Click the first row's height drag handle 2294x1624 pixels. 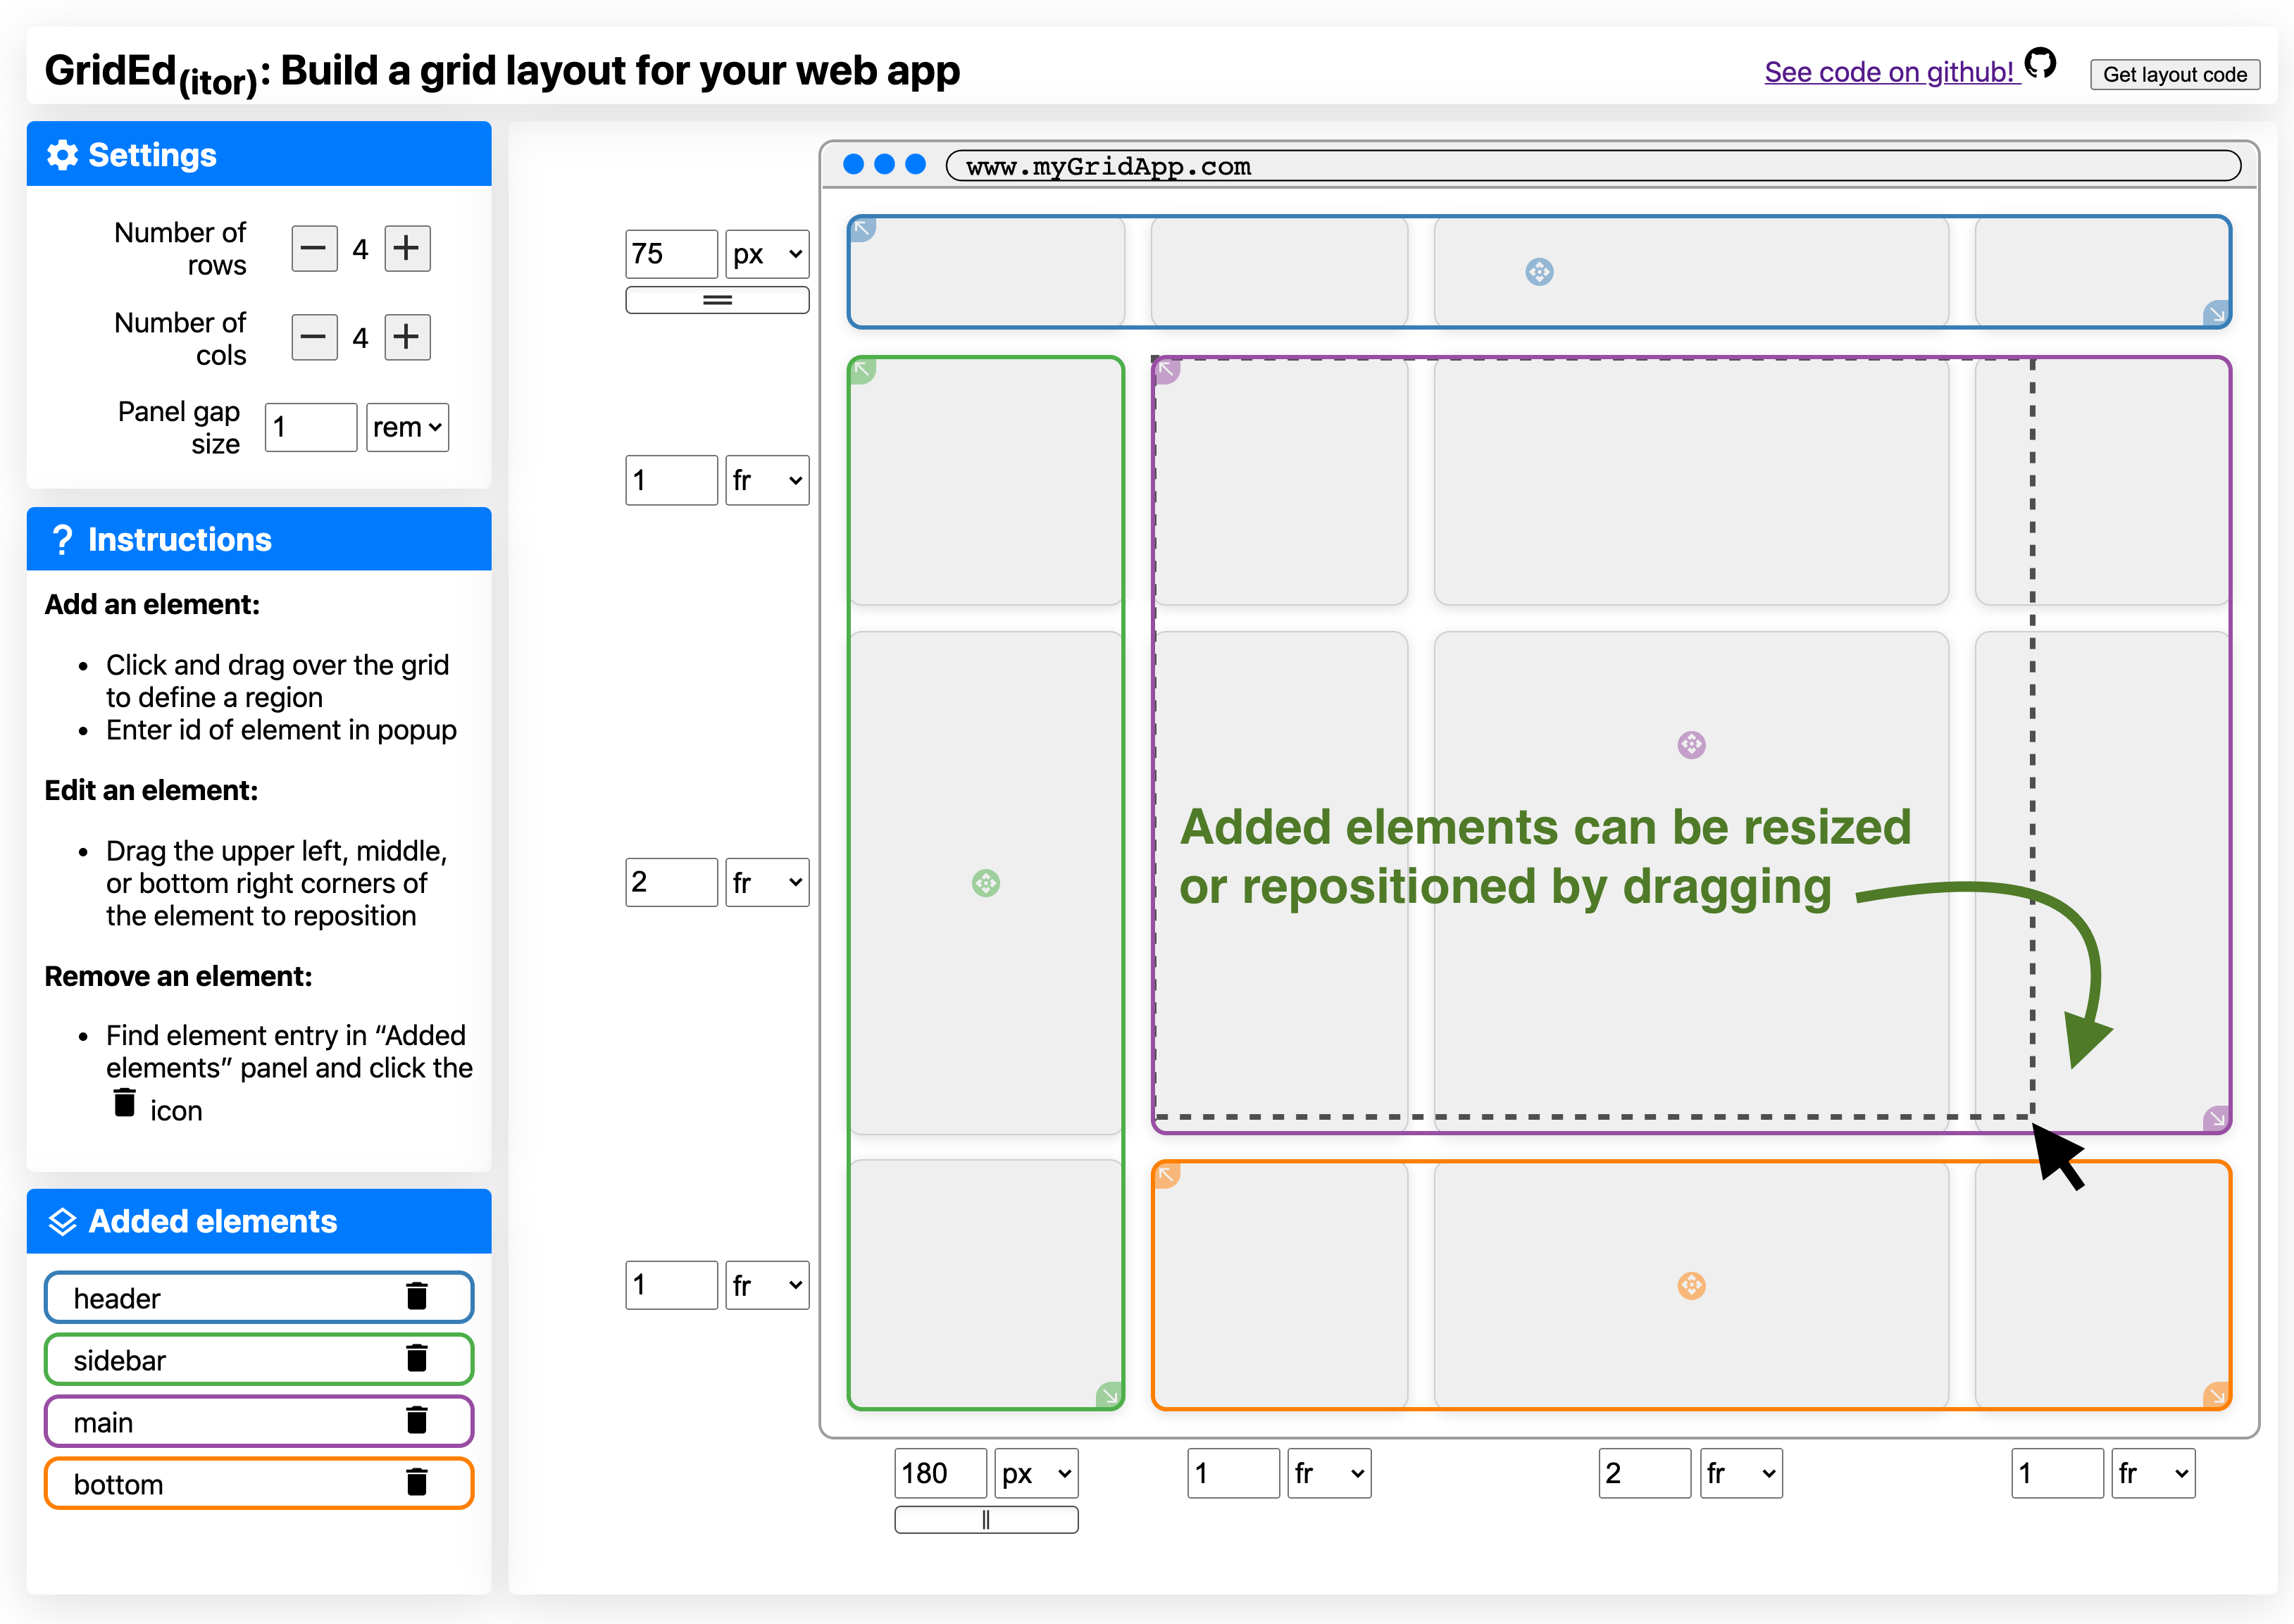717,300
